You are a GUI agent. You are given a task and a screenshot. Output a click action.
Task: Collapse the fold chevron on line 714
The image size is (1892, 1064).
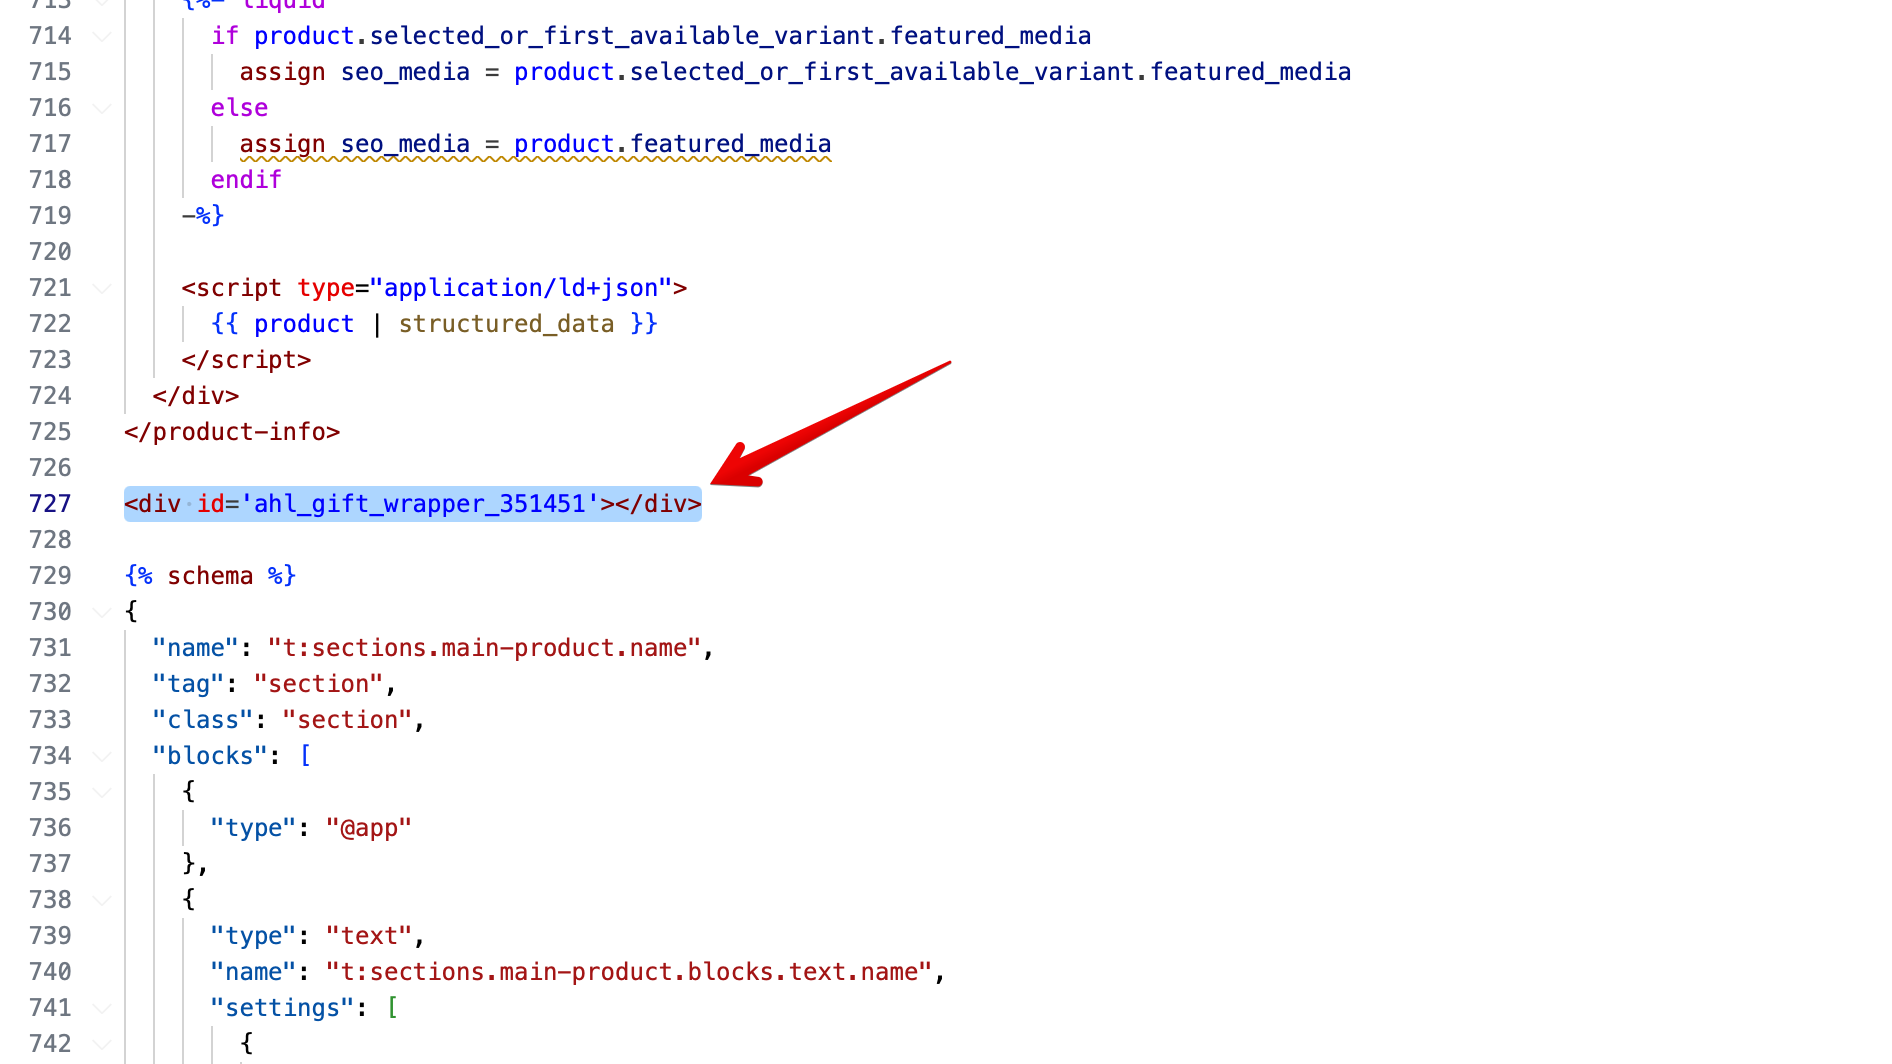(101, 36)
